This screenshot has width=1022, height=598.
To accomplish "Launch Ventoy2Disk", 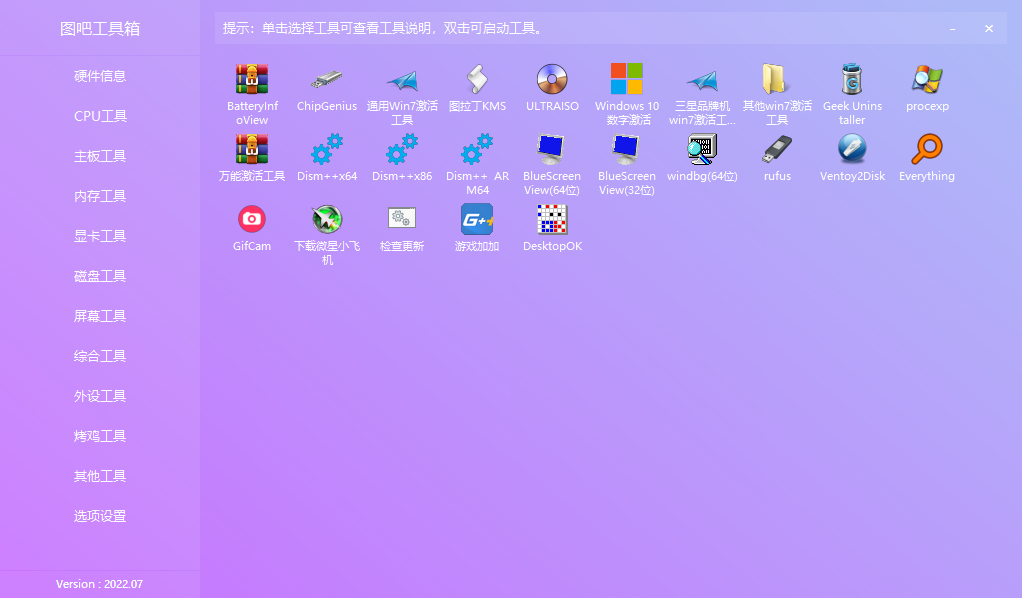I will [x=852, y=155].
